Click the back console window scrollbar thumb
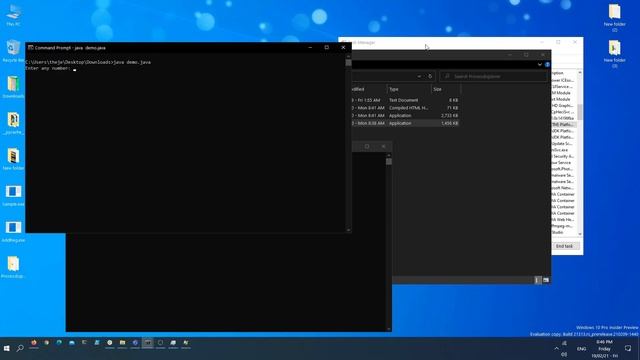640x360 pixels. [389, 161]
